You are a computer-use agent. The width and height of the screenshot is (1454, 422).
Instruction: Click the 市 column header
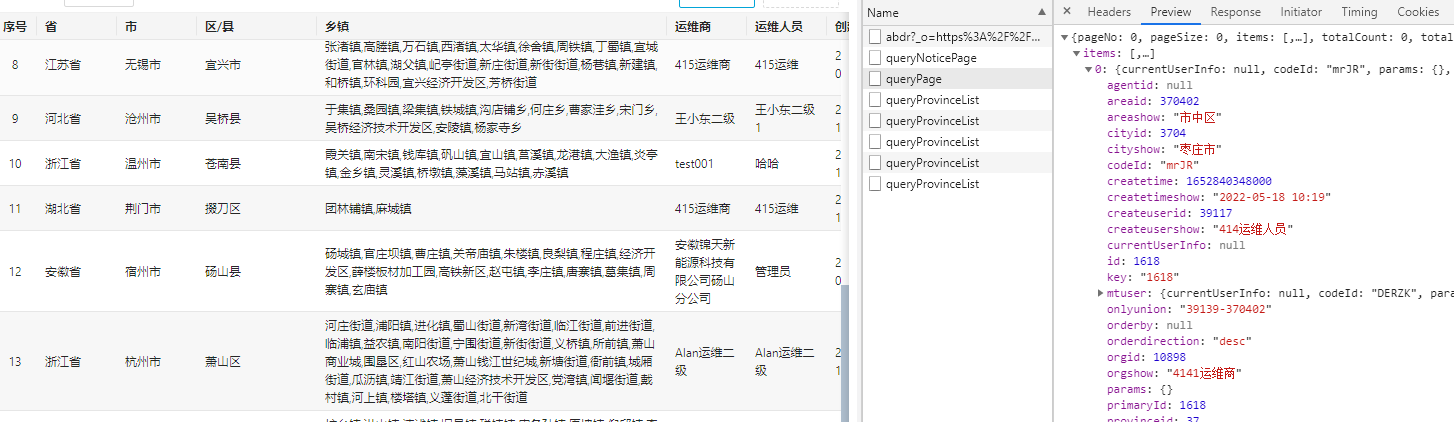point(131,26)
